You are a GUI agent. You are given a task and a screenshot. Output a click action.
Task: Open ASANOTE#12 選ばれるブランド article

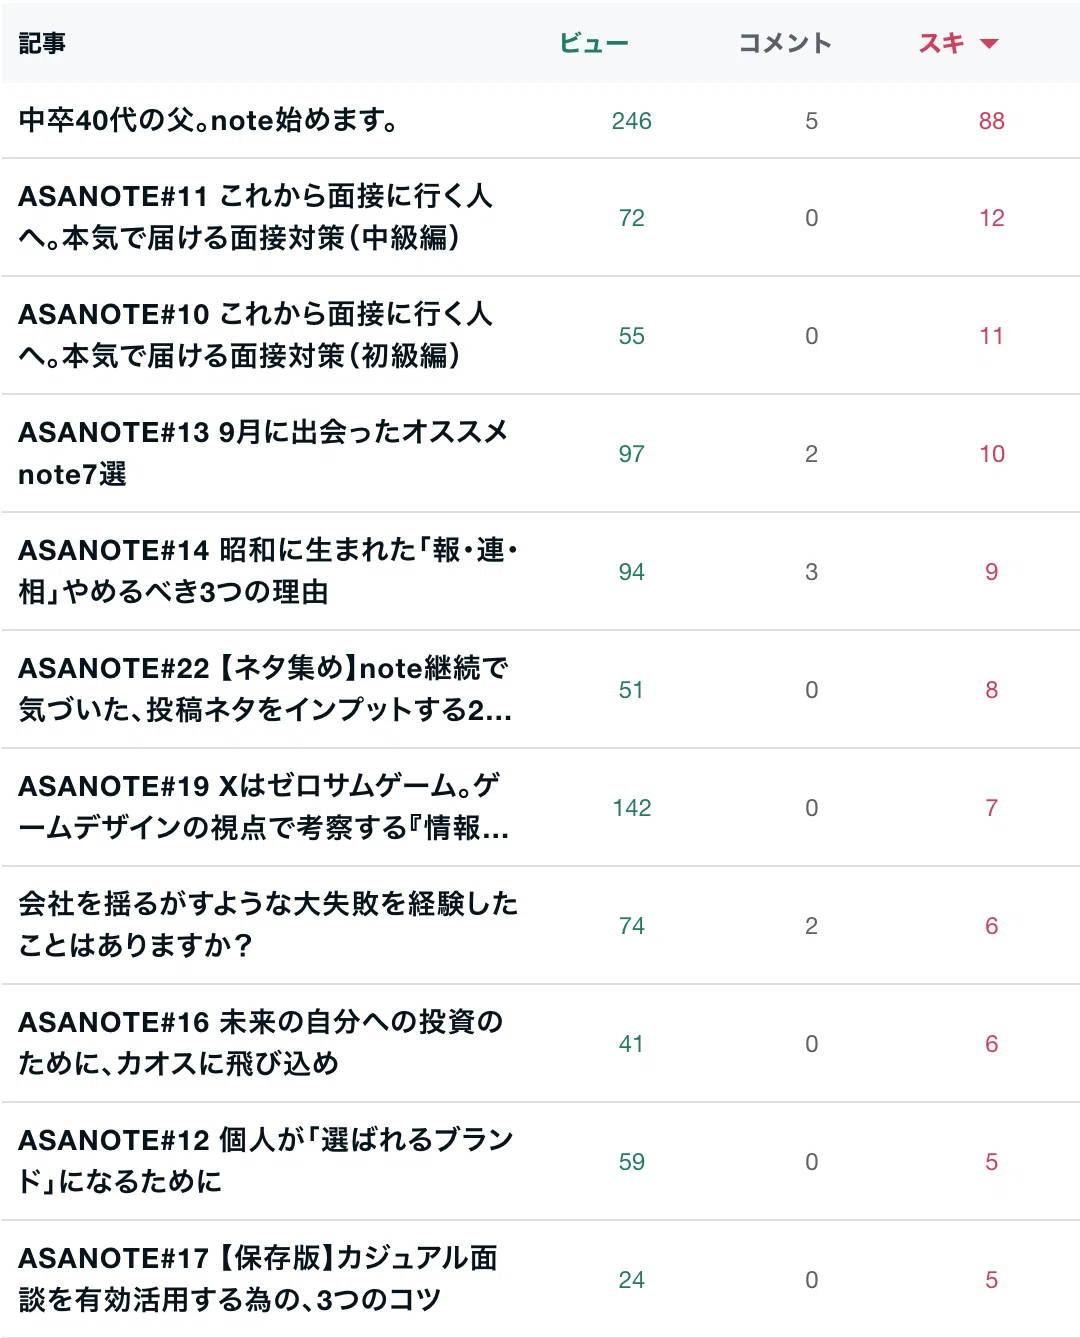click(266, 1161)
